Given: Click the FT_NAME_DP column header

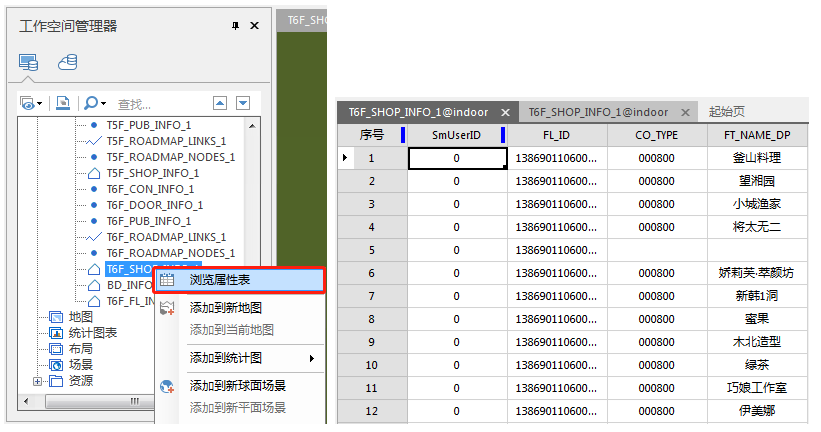Looking at the screenshot, I should tap(755, 135).
